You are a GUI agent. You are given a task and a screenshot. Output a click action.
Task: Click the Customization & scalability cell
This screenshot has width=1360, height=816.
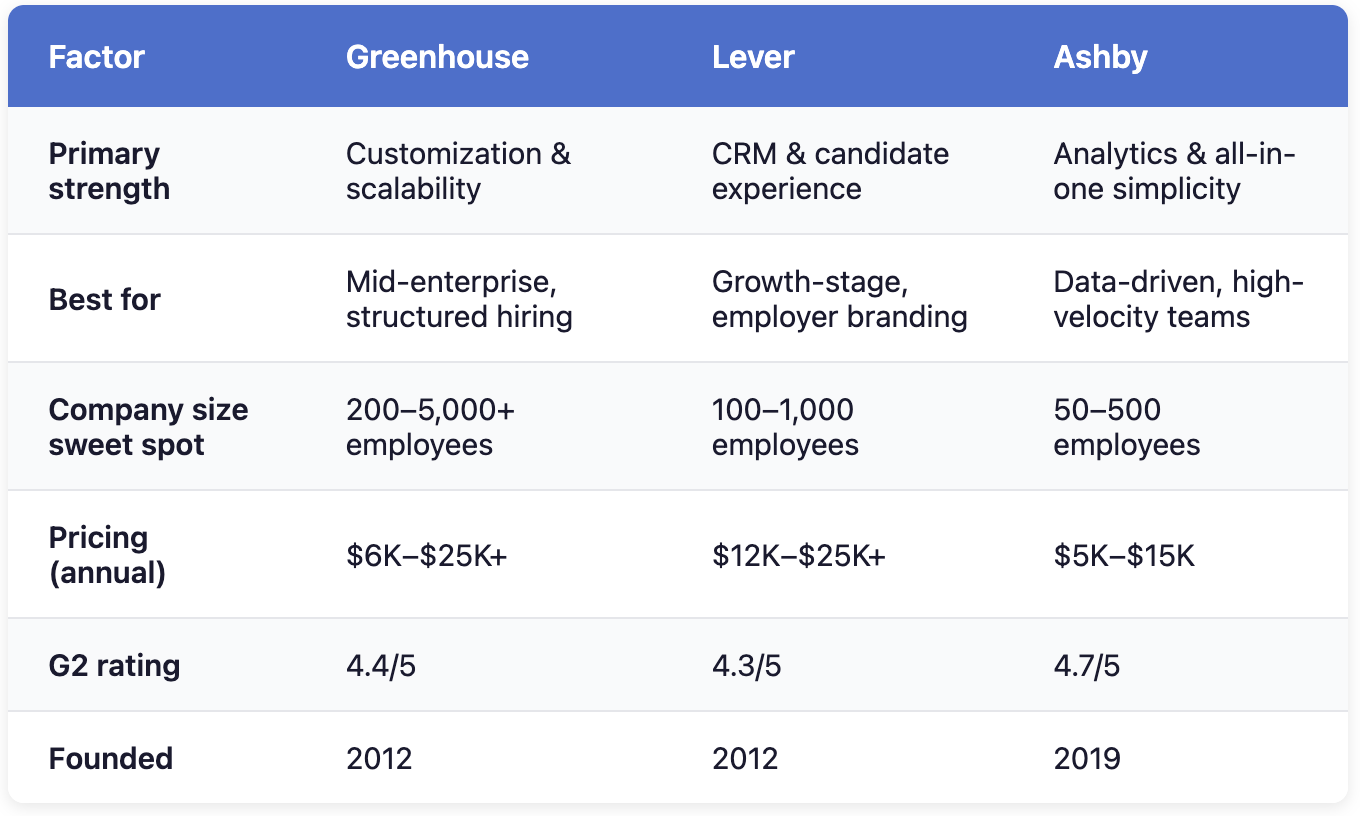click(458, 171)
